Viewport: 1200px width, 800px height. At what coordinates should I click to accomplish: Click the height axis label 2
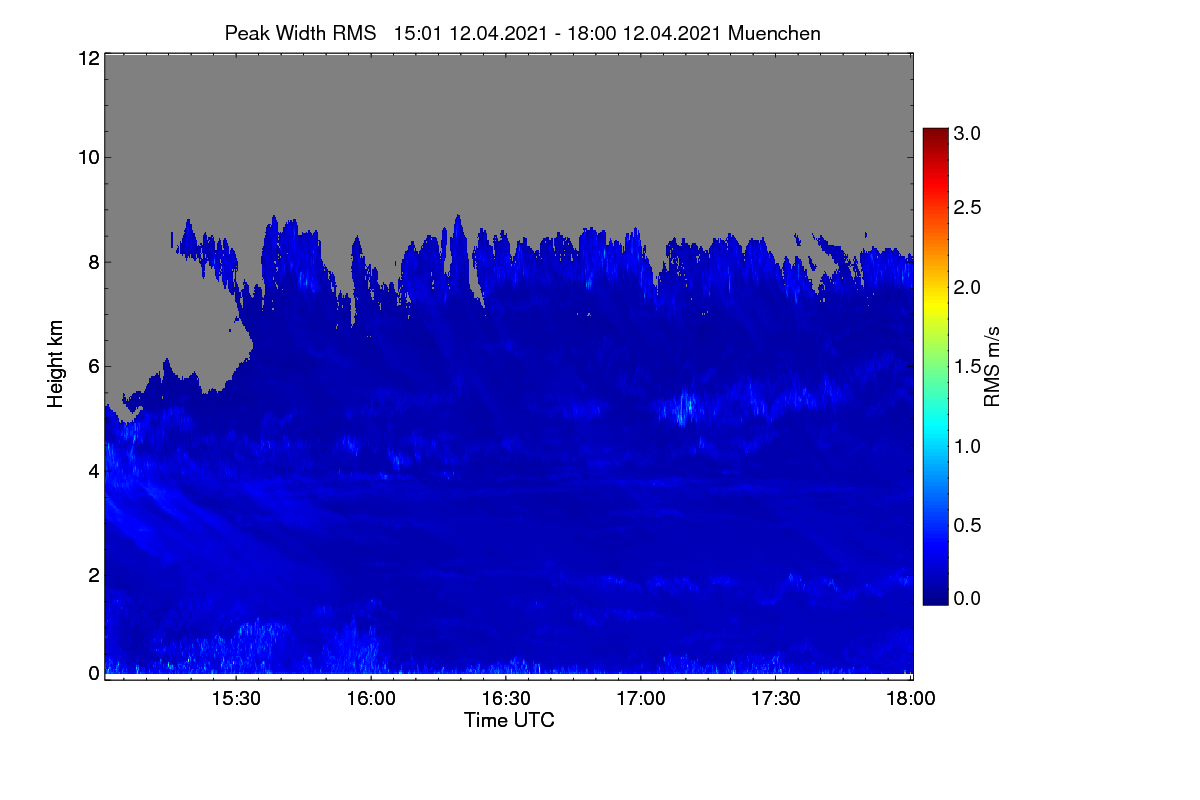coord(93,575)
